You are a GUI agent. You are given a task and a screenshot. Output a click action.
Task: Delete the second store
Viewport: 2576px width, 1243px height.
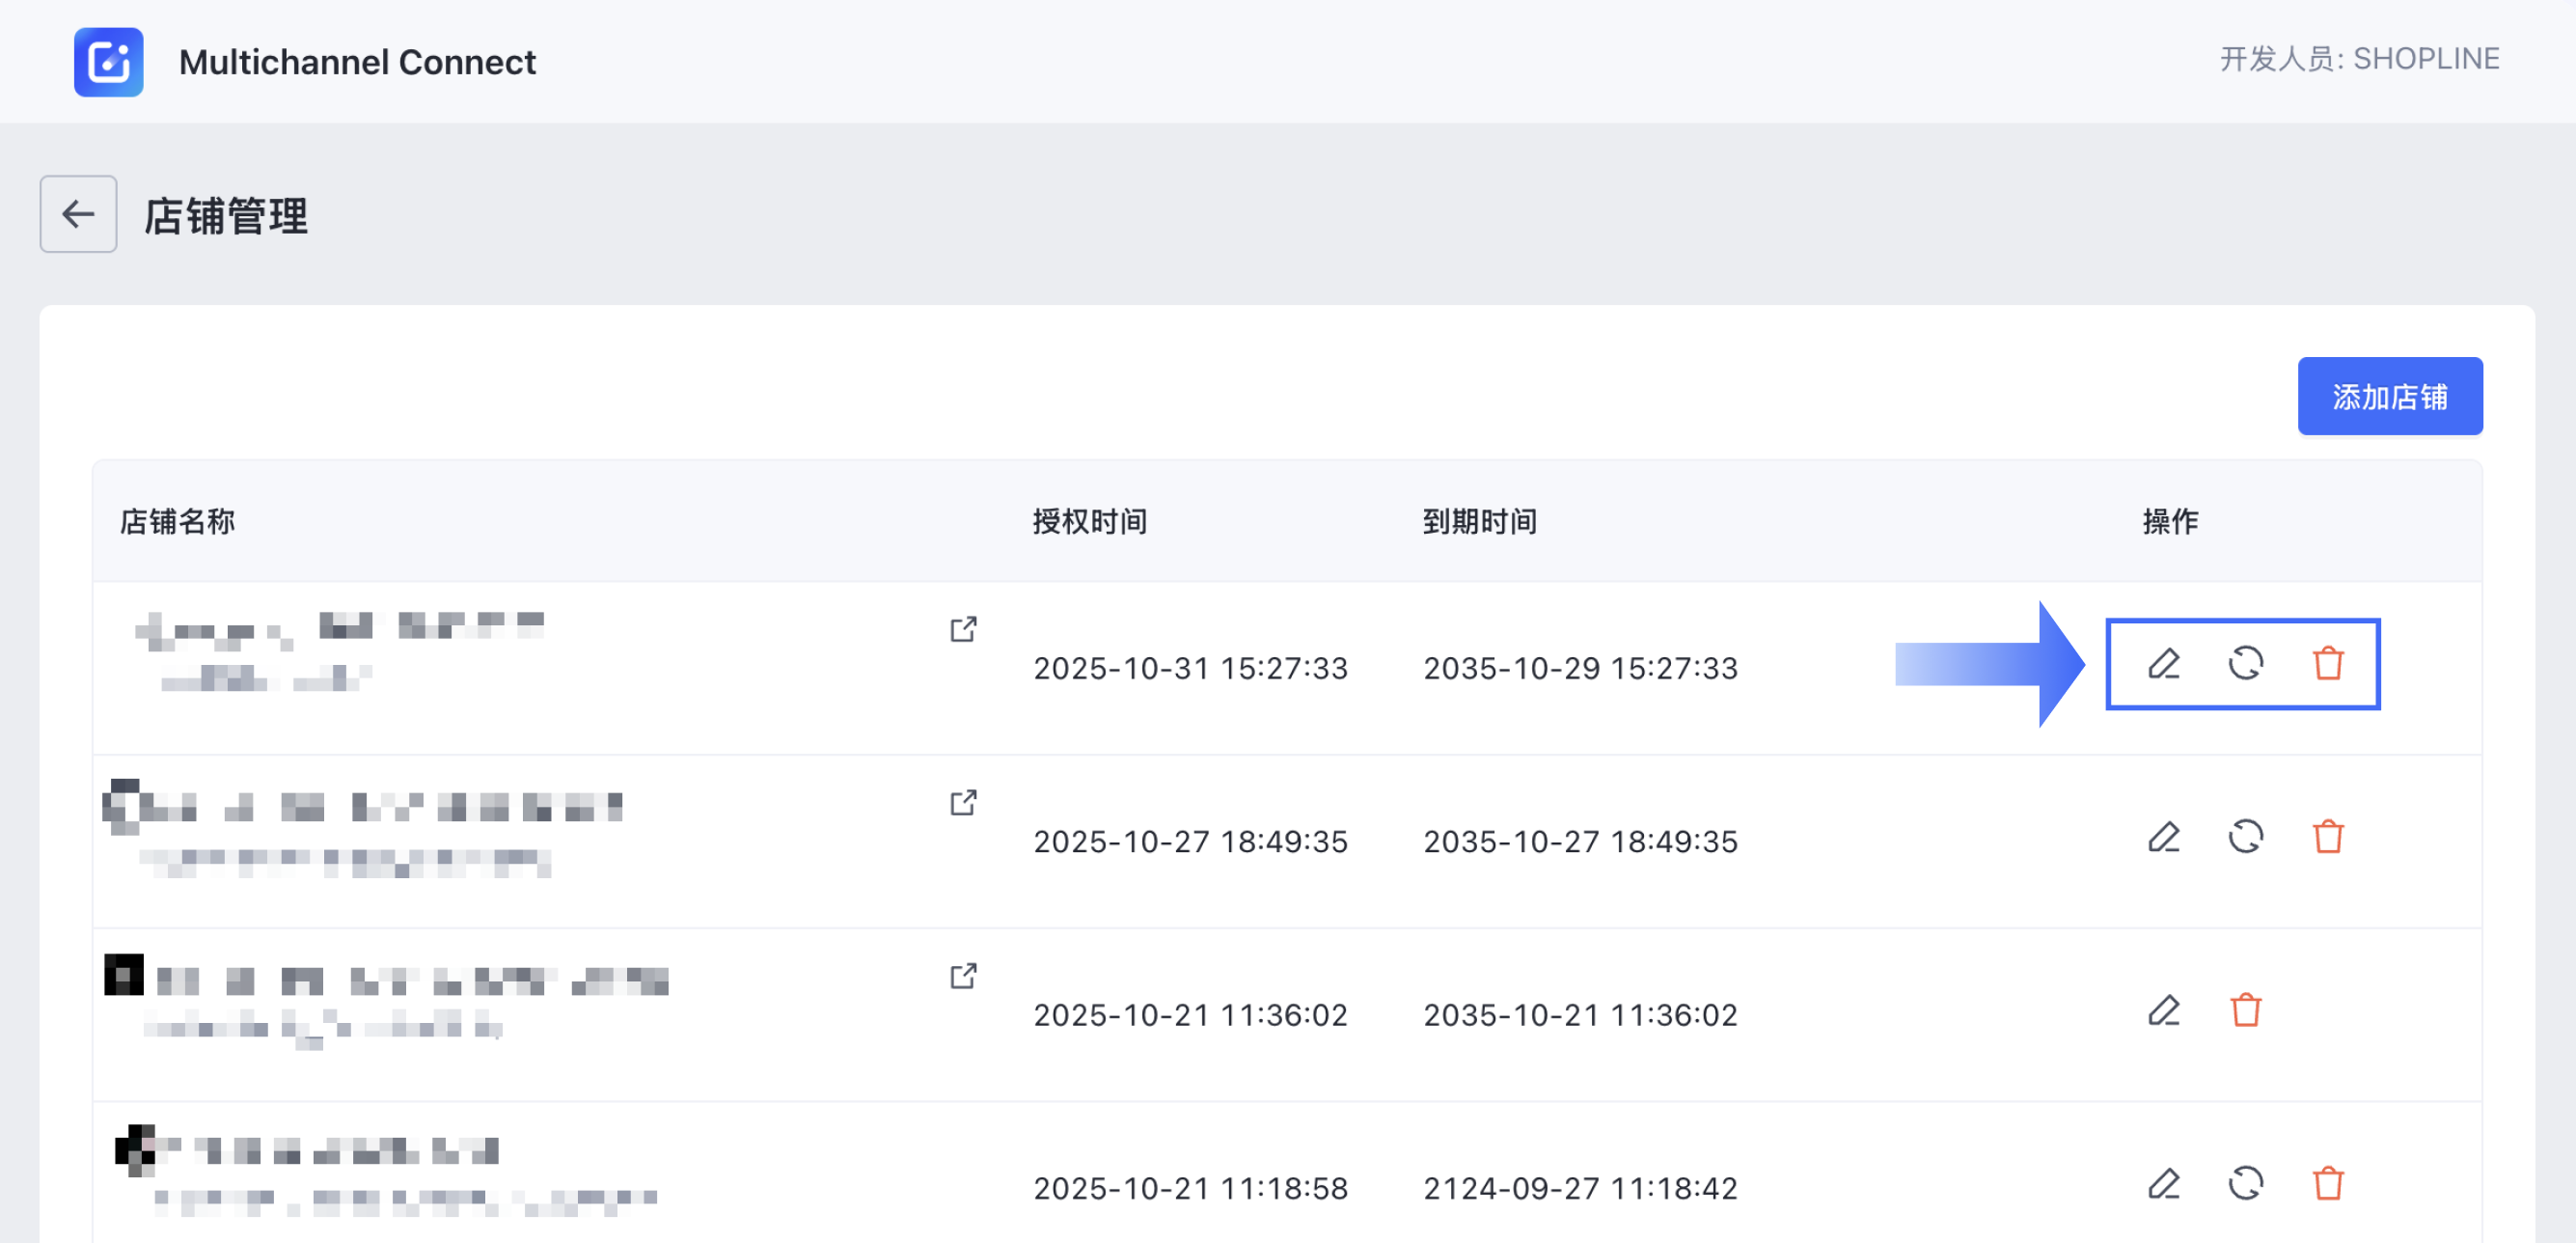coord(2328,837)
